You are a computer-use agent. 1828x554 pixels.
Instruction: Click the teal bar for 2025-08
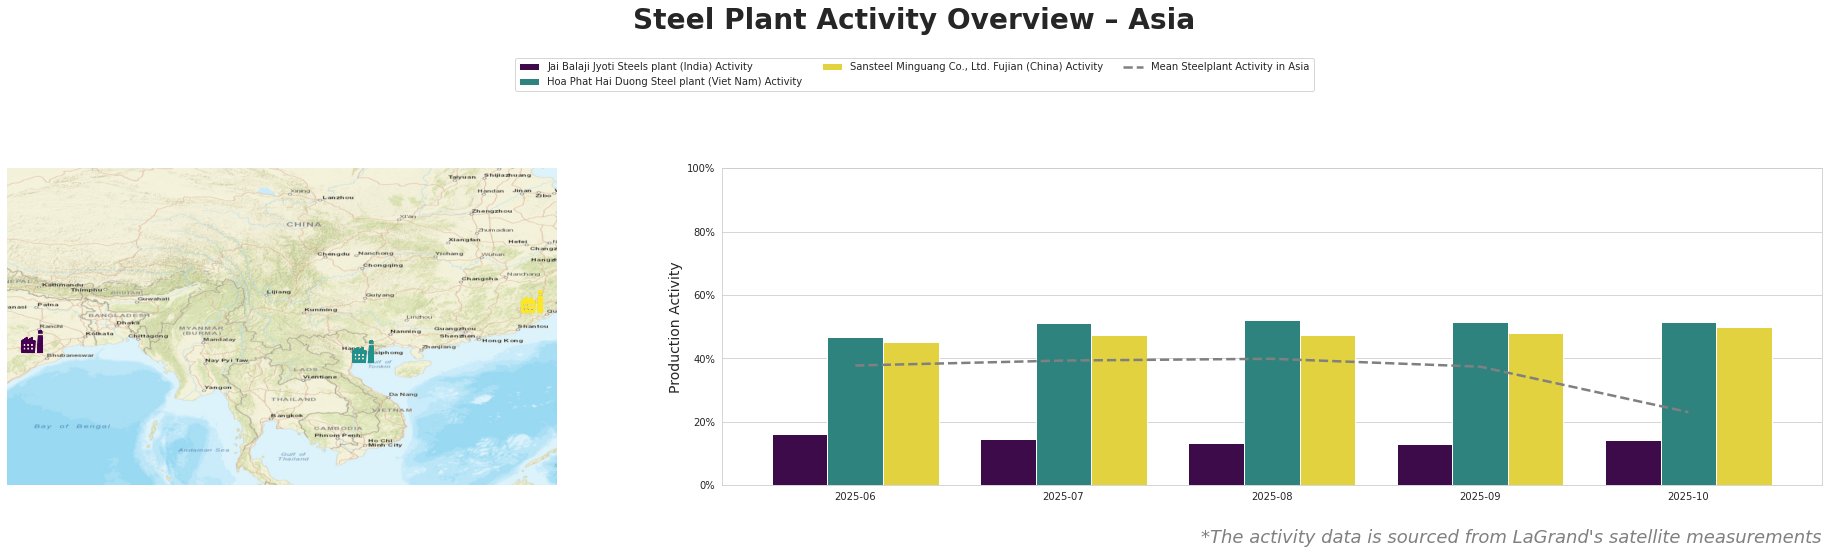coord(1272,403)
